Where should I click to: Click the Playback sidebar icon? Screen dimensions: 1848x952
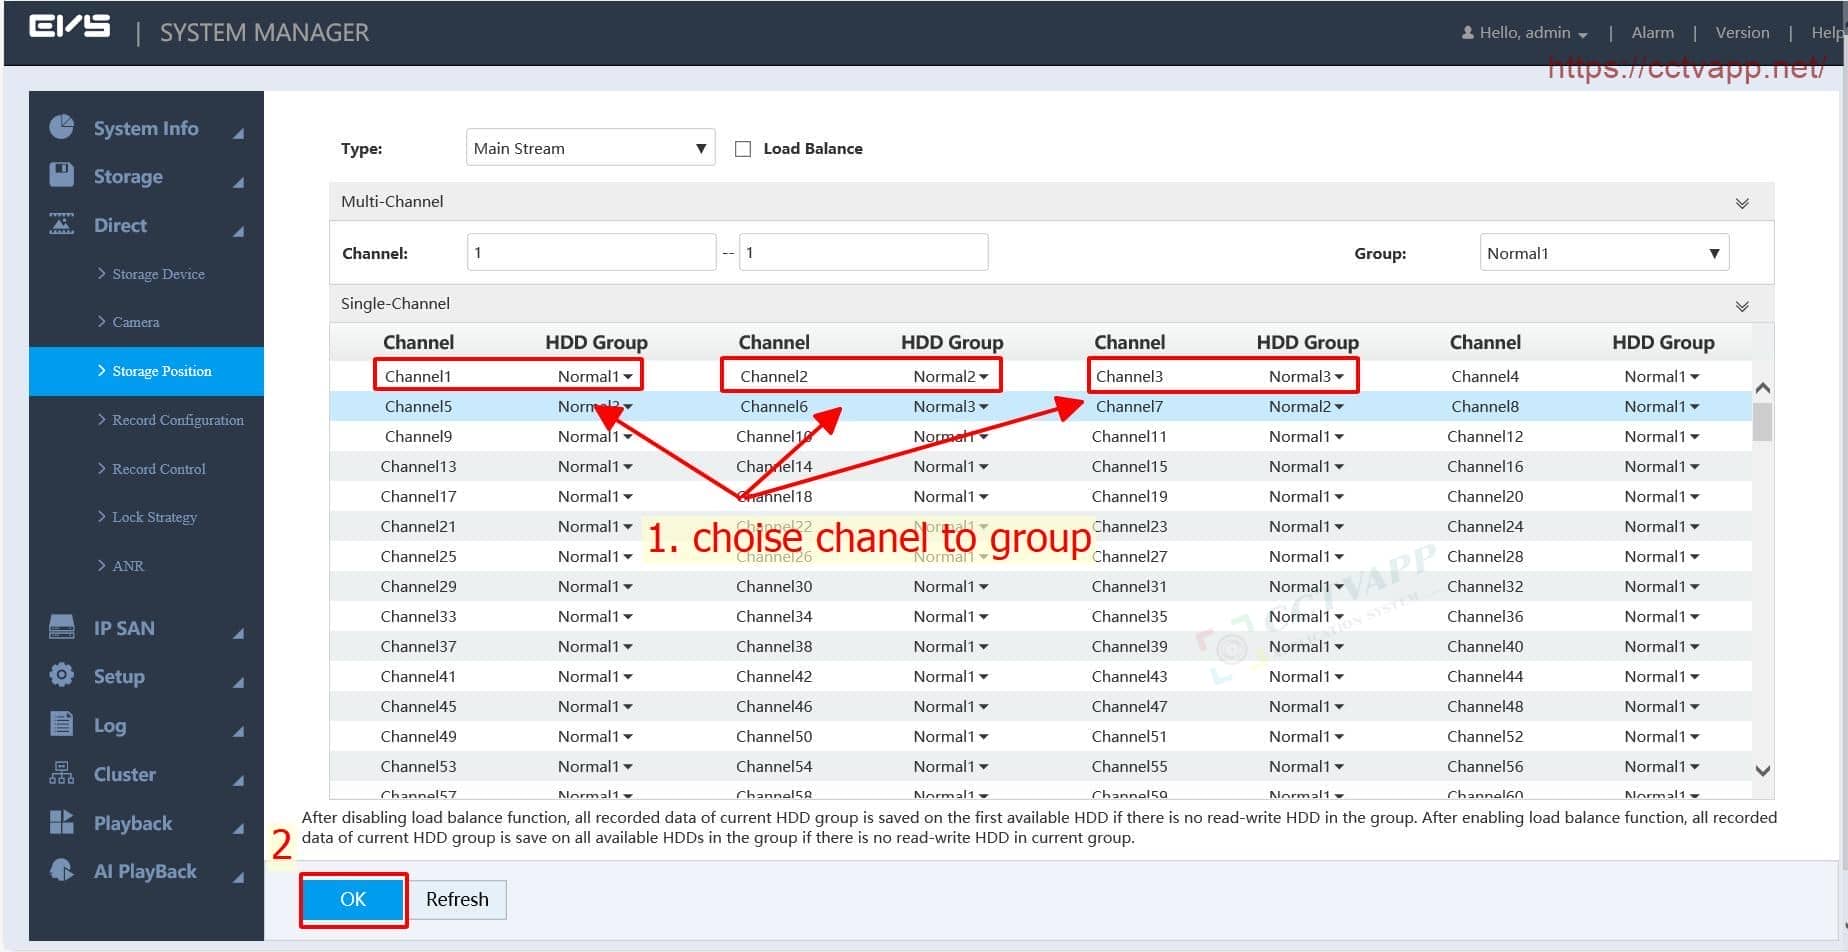point(62,822)
